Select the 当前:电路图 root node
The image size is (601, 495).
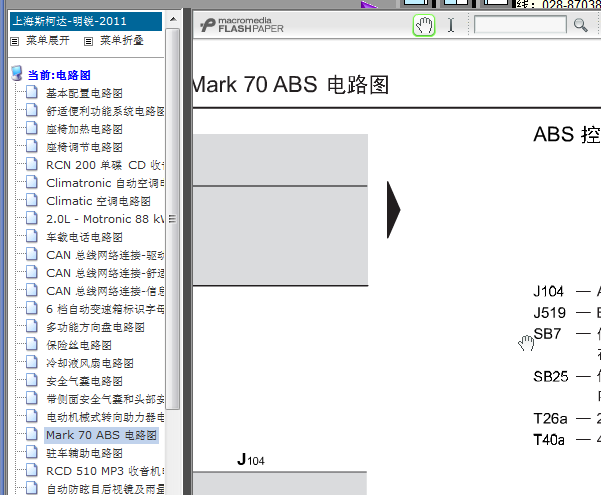click(x=59, y=75)
